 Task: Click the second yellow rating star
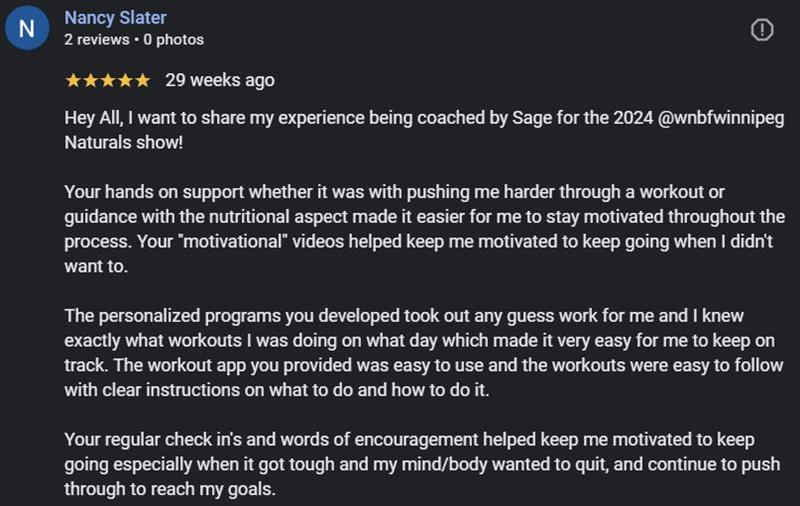point(90,80)
